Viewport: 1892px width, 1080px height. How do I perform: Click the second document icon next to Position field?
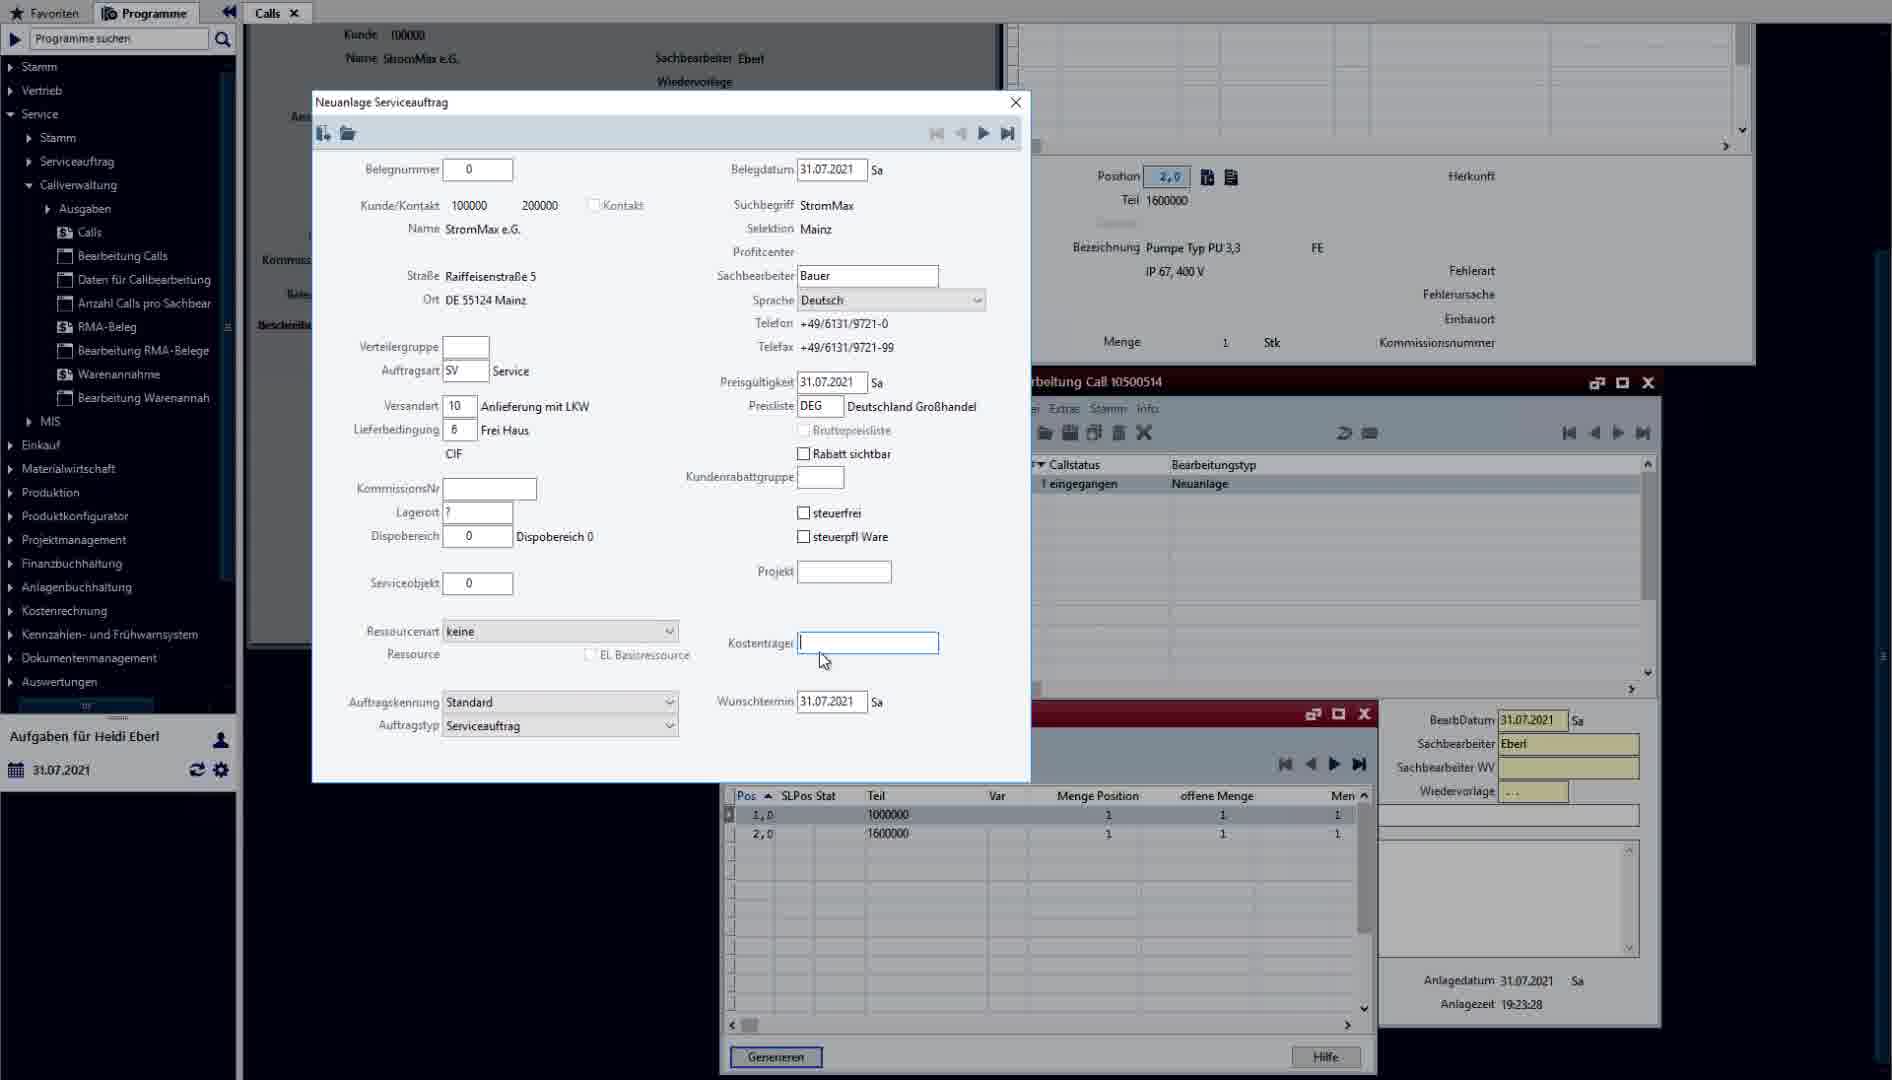(1231, 177)
